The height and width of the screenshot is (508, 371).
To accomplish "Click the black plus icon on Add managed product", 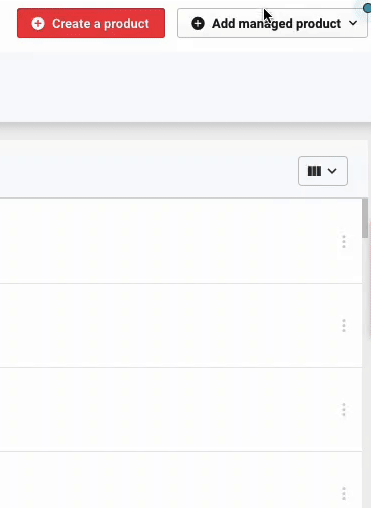I will pyautogui.click(x=198, y=24).
